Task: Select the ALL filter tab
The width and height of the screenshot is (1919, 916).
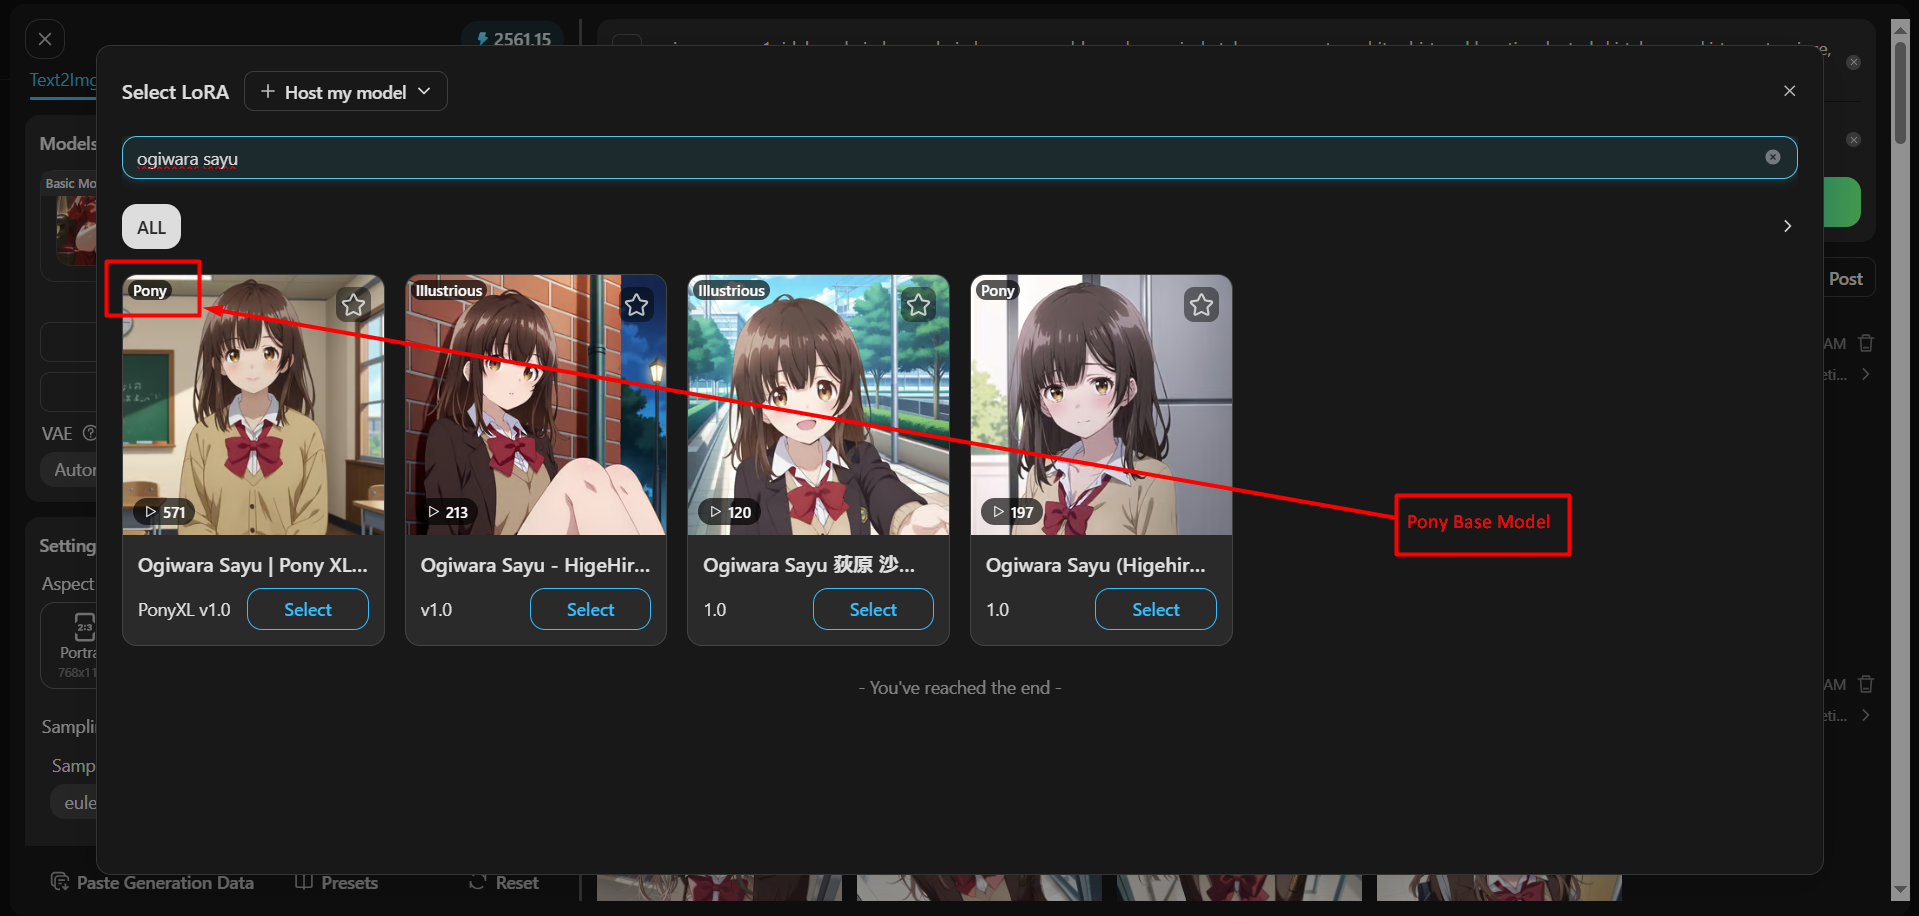Action: (x=151, y=227)
